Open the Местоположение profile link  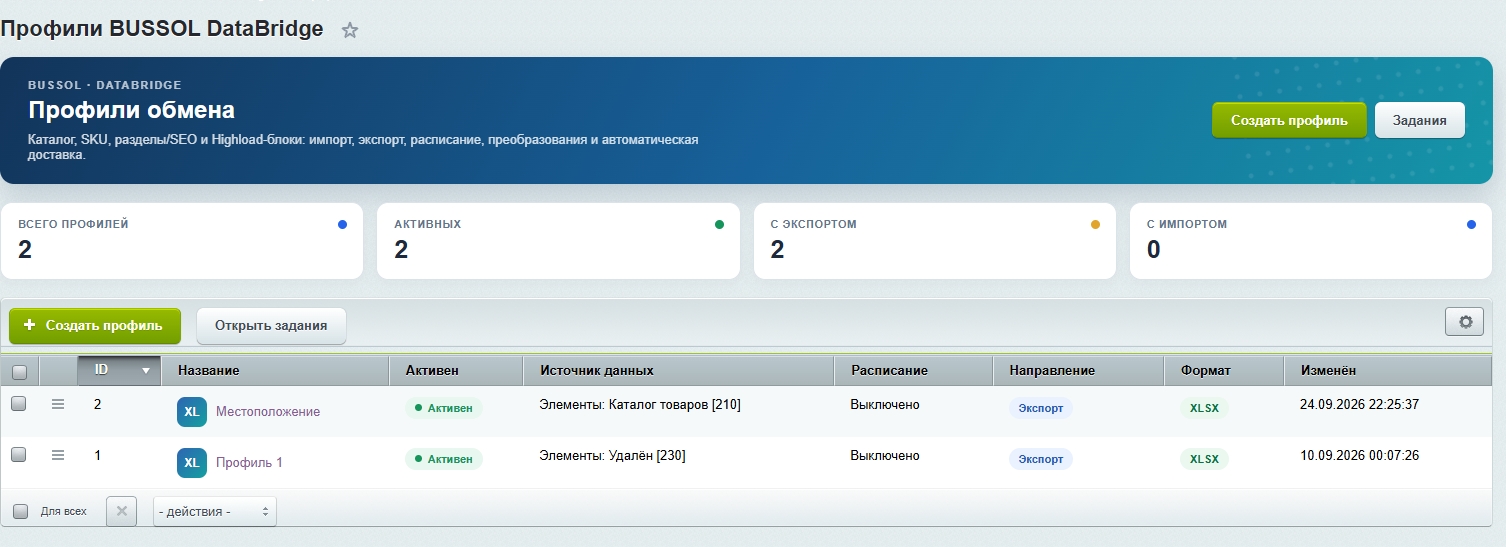[x=268, y=411]
